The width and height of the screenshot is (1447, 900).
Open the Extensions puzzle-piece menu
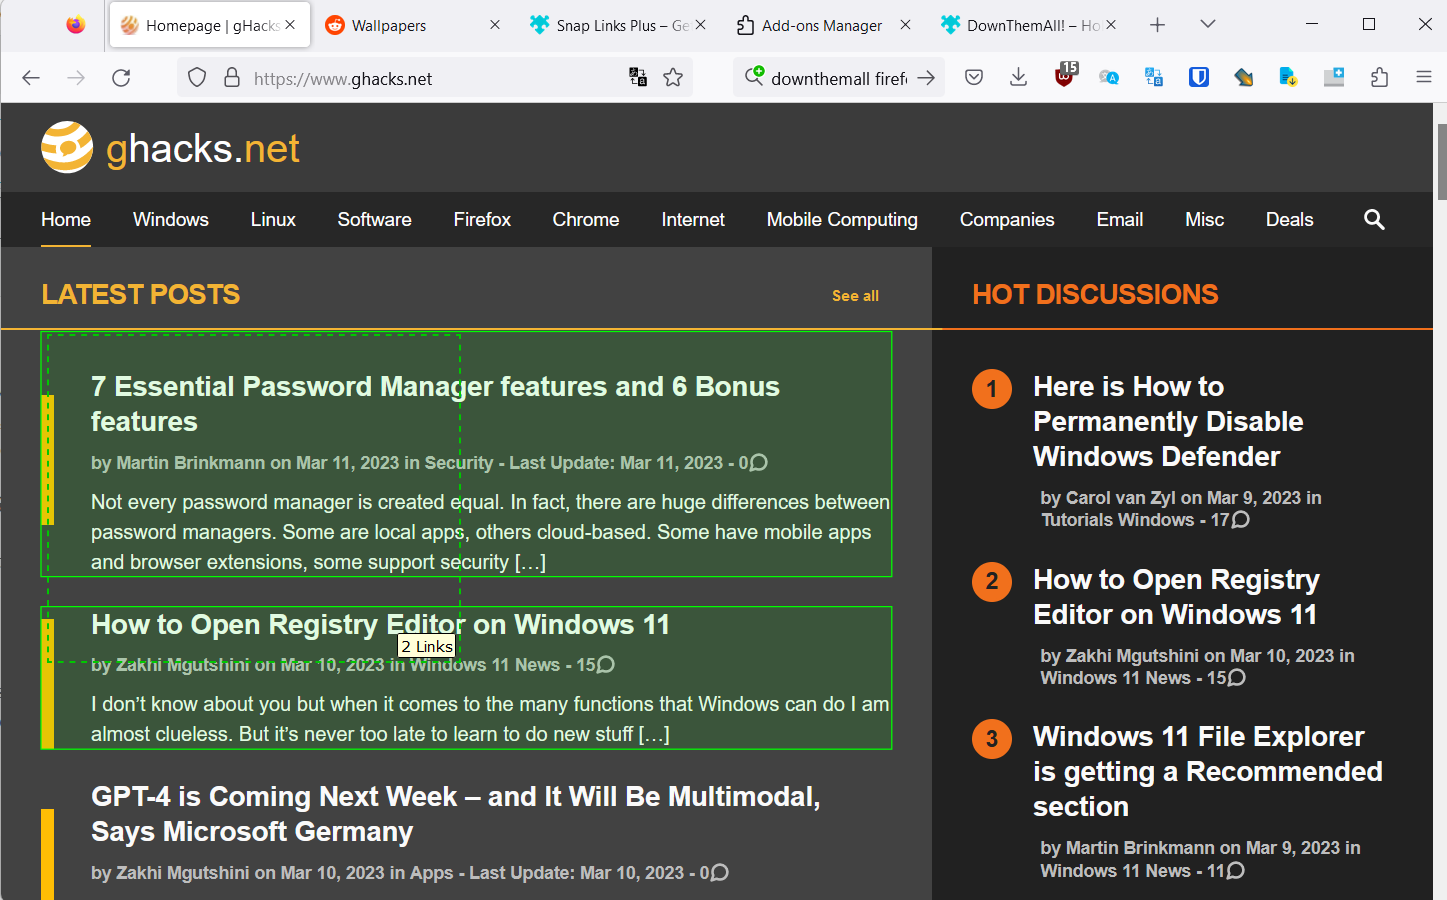[x=1379, y=77]
